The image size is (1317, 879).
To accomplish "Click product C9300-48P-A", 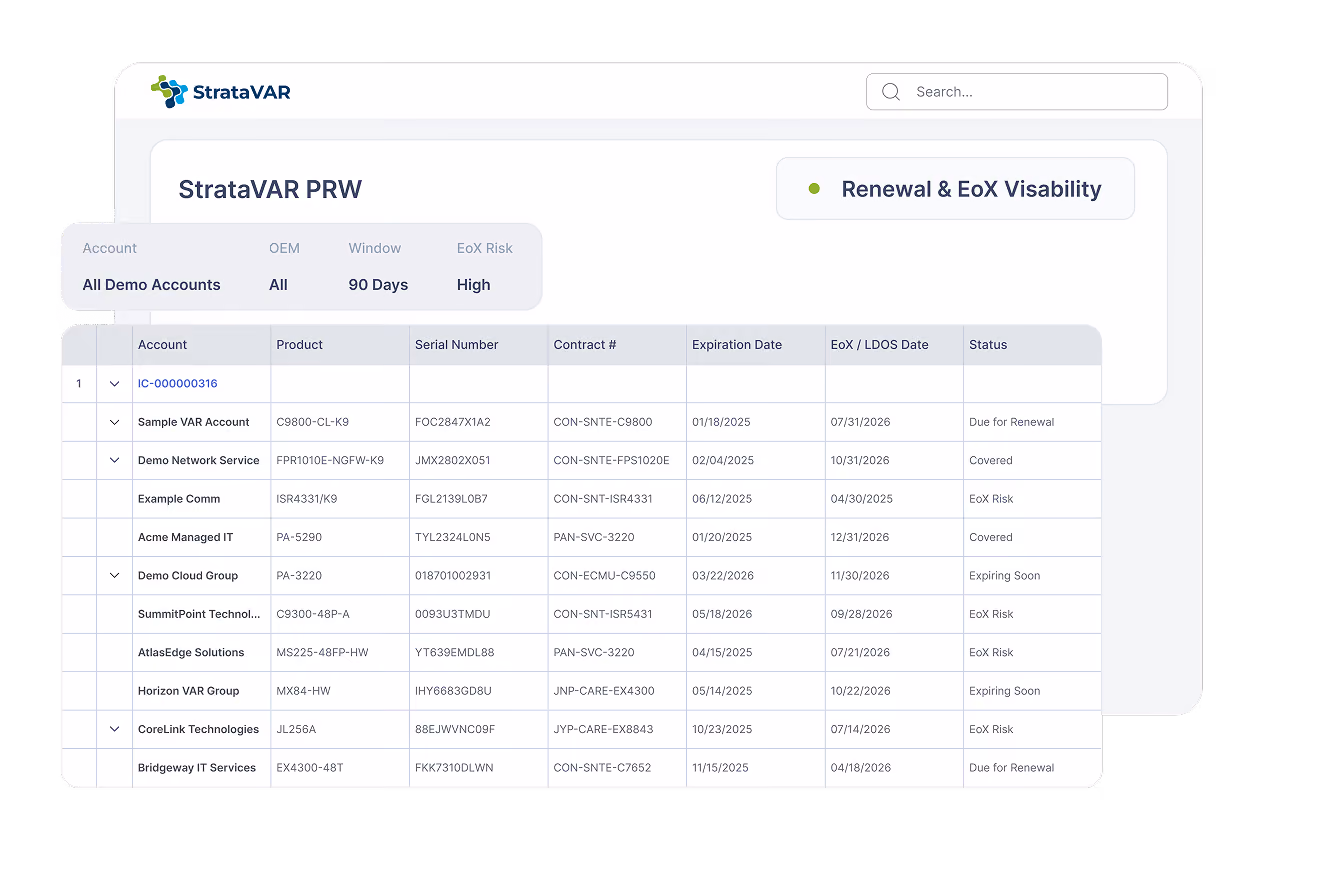I will [312, 614].
